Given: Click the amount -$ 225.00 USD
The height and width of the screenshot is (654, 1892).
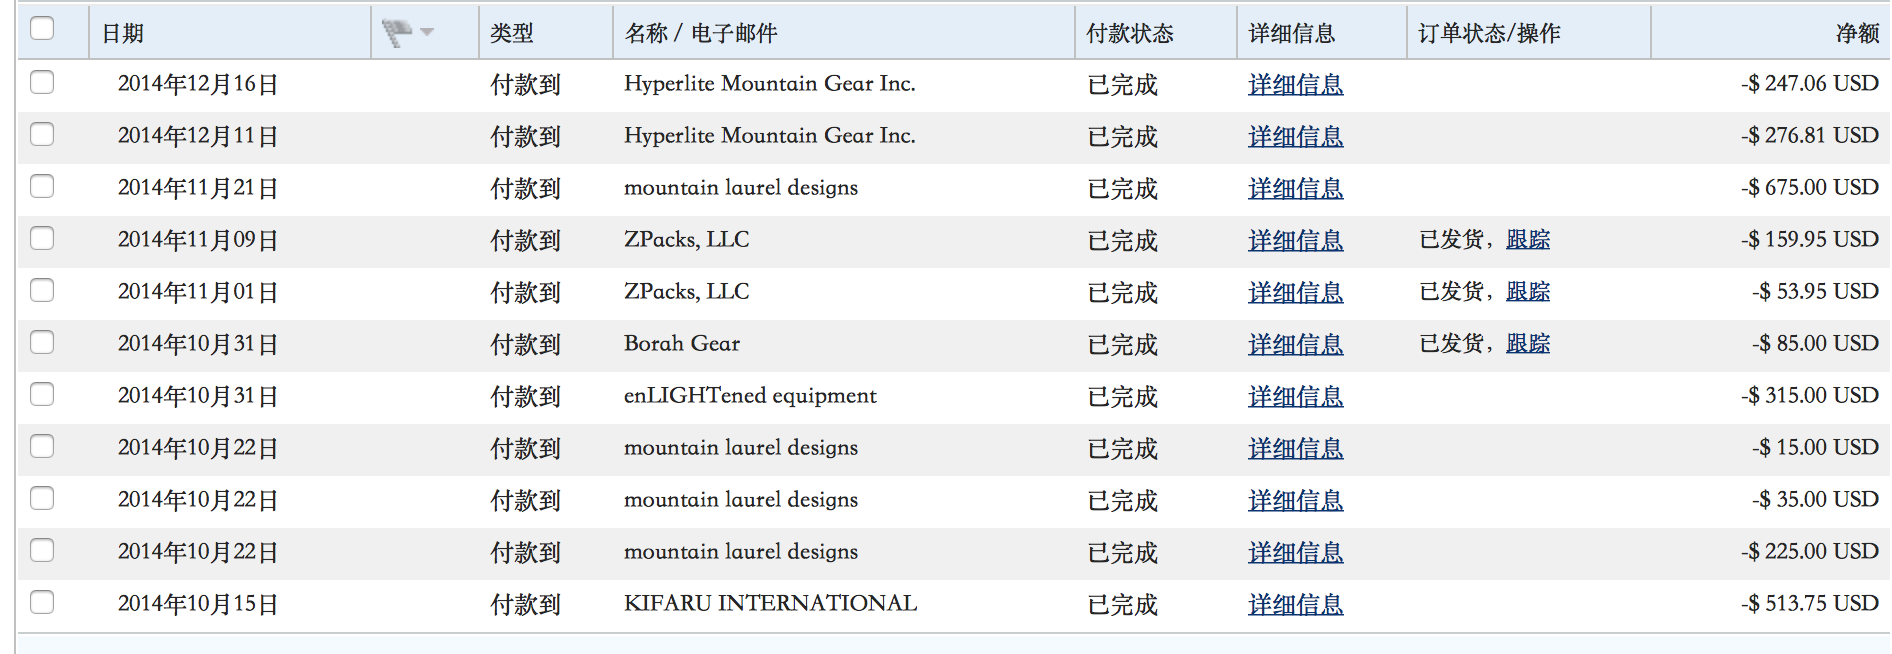Looking at the screenshot, I should (x=1810, y=552).
